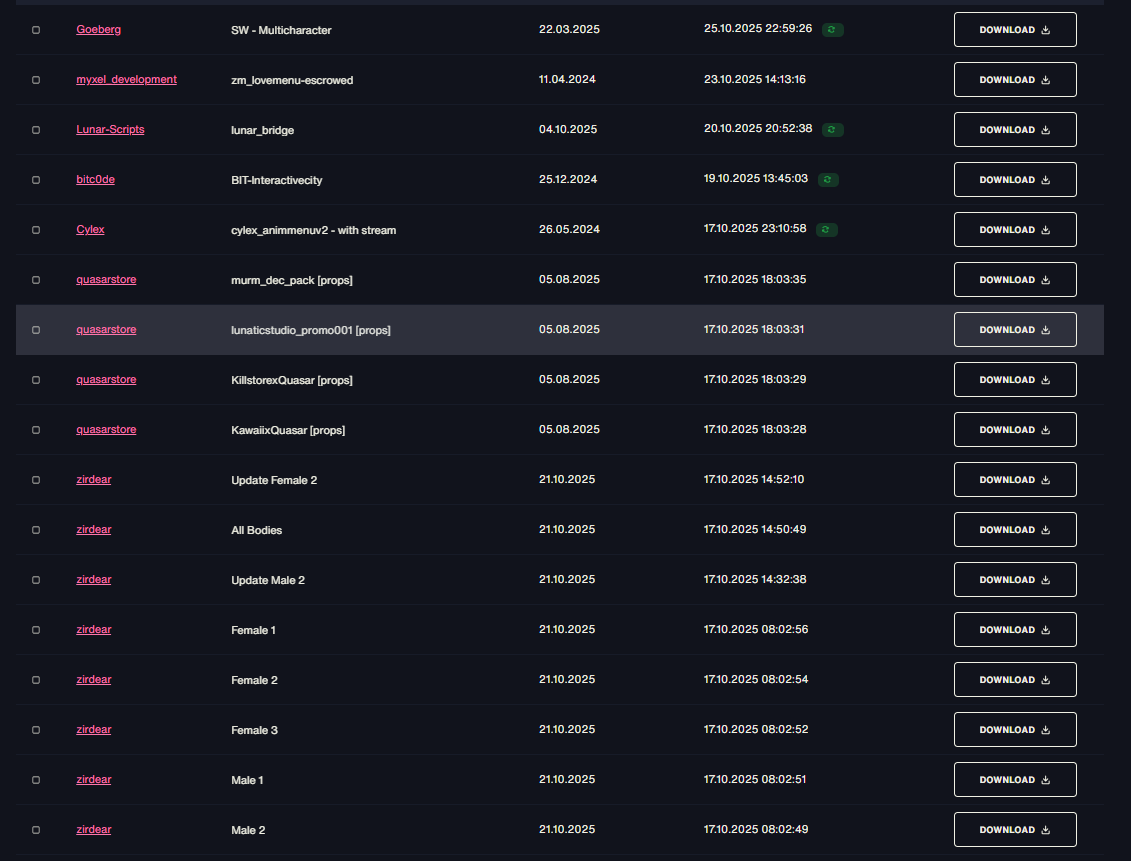The image size is (1131, 861).
Task: Click the '17.10.2025 14:50:49' timestamp
Action: tap(755, 529)
